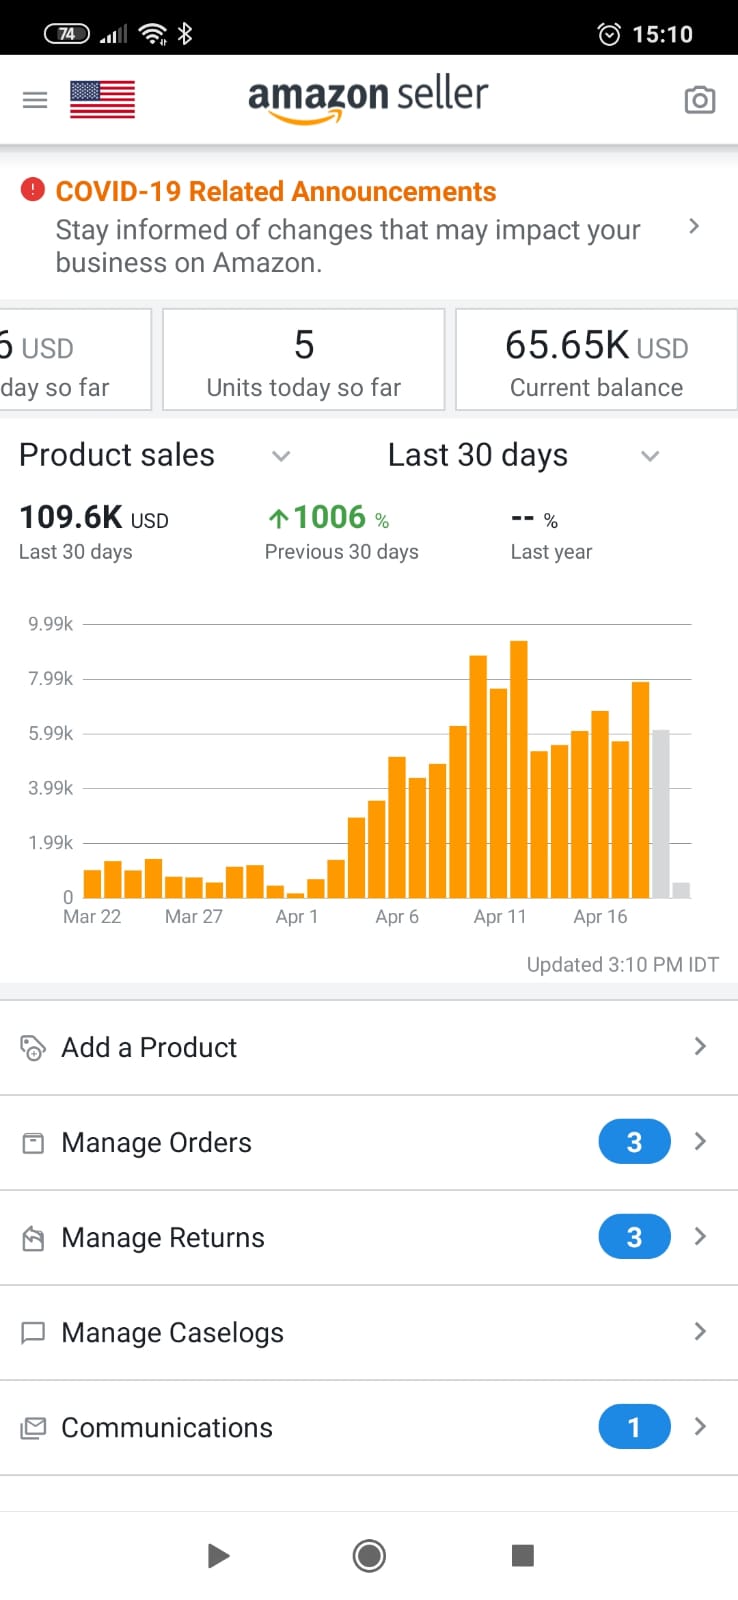The width and height of the screenshot is (738, 1600).
Task: Tap the US flag marketplace icon
Action: (x=102, y=100)
